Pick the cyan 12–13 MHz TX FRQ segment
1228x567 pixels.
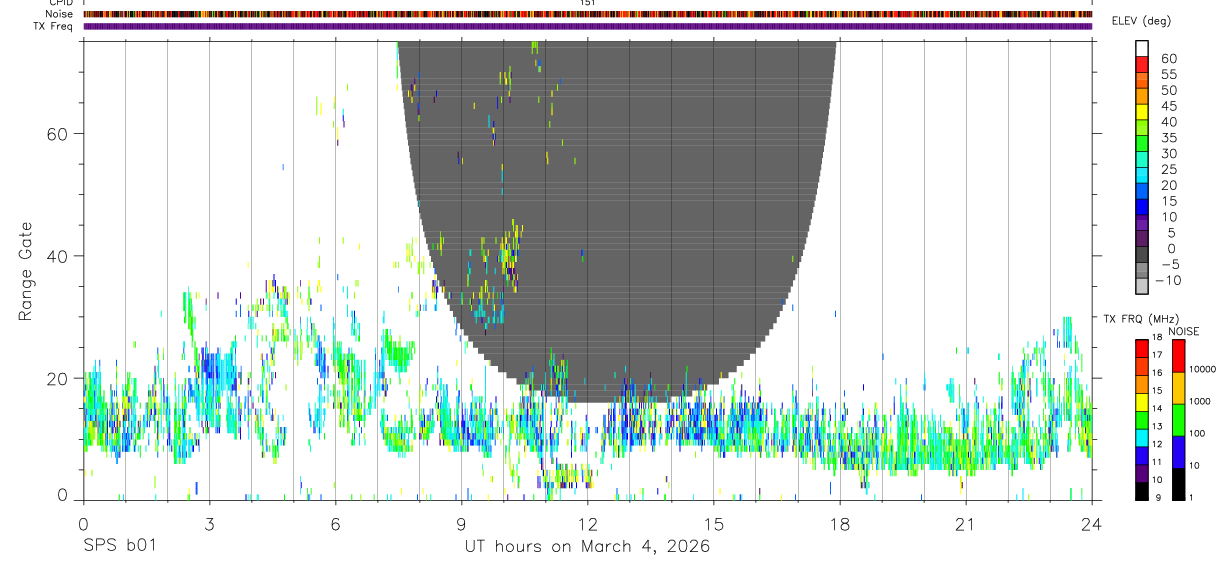point(1142,437)
